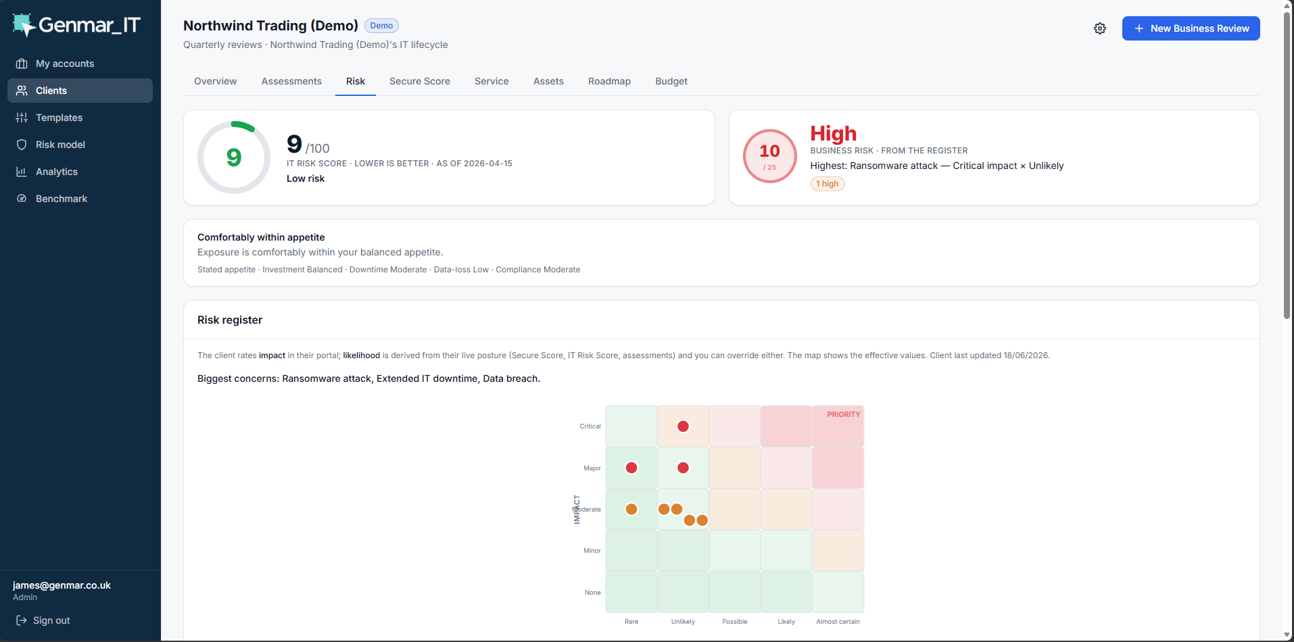
Task: Click the red dot at Major, Rare
Action: (x=631, y=468)
